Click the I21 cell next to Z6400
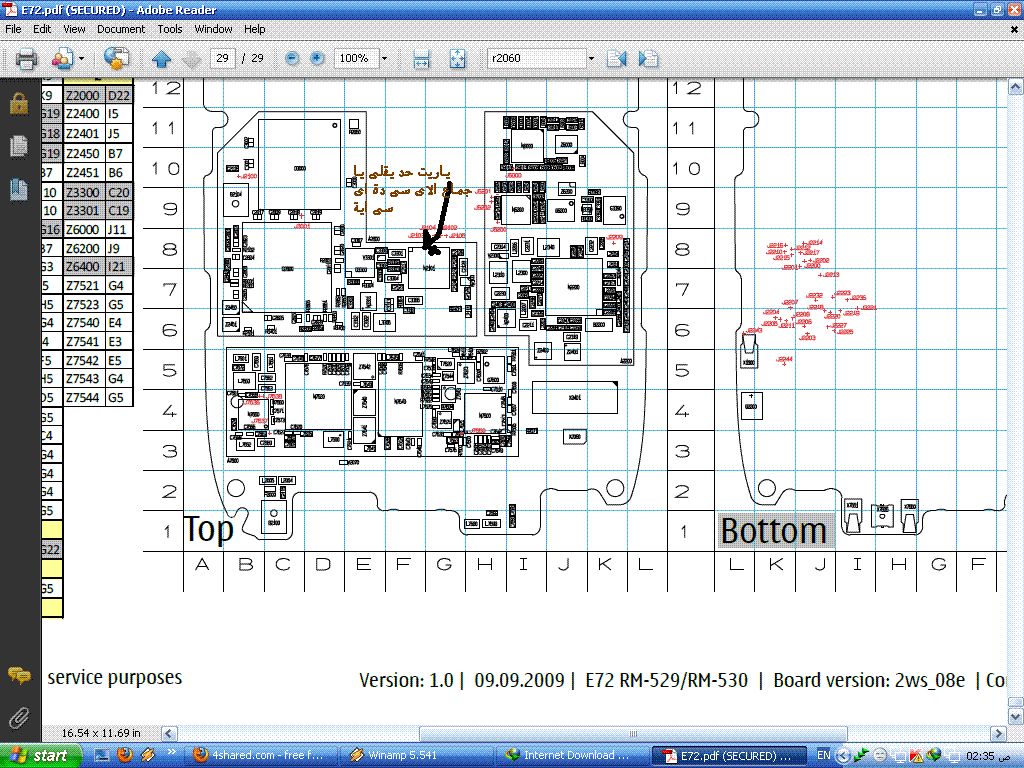Viewport: 1024px width, 768px height. pos(119,266)
